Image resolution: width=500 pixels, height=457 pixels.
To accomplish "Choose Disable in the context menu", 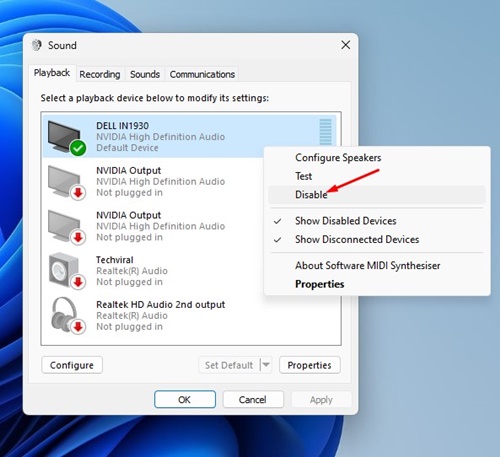I will point(377,195).
